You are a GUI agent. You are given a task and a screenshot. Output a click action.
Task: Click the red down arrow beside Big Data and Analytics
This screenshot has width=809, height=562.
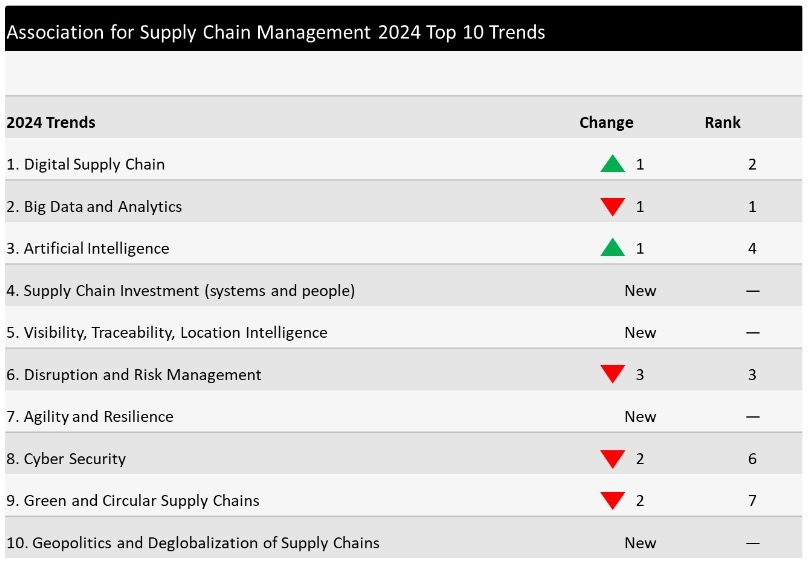point(612,207)
